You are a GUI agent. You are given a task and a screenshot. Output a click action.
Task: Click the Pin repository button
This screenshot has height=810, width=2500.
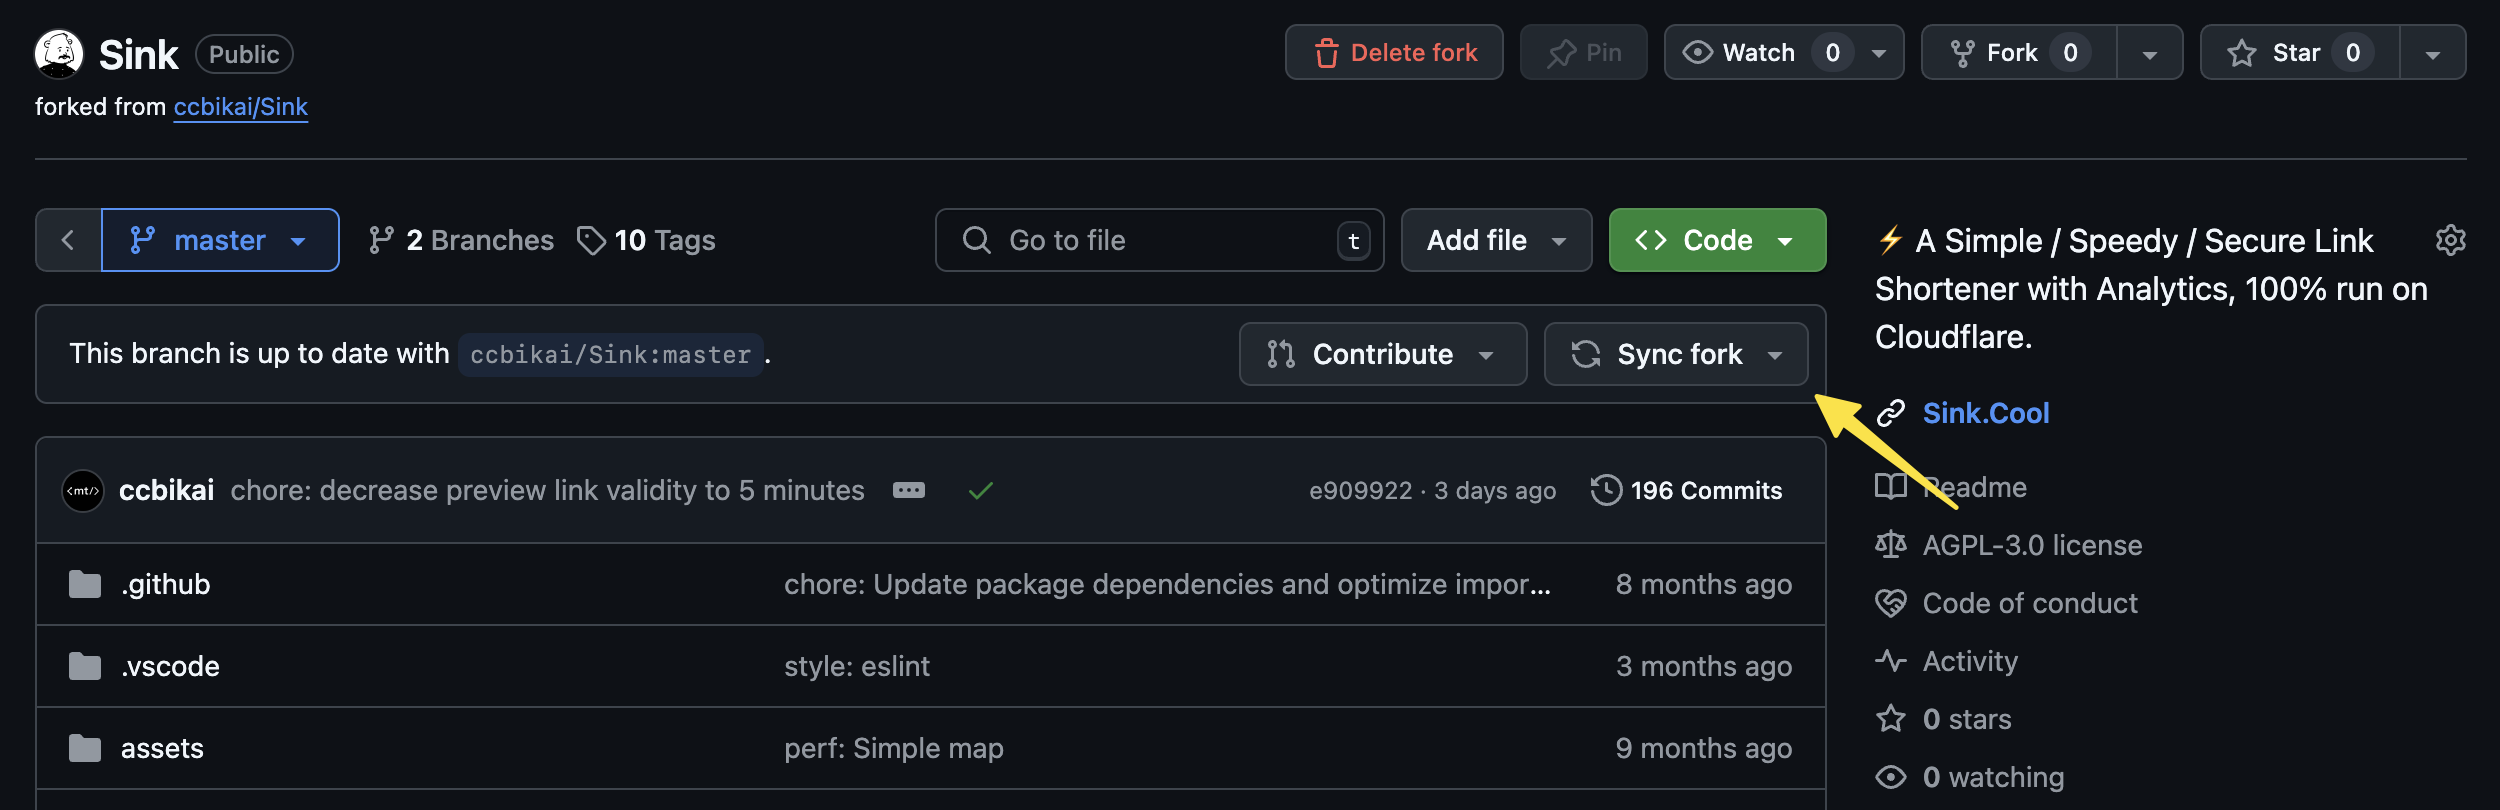coord(1583,52)
